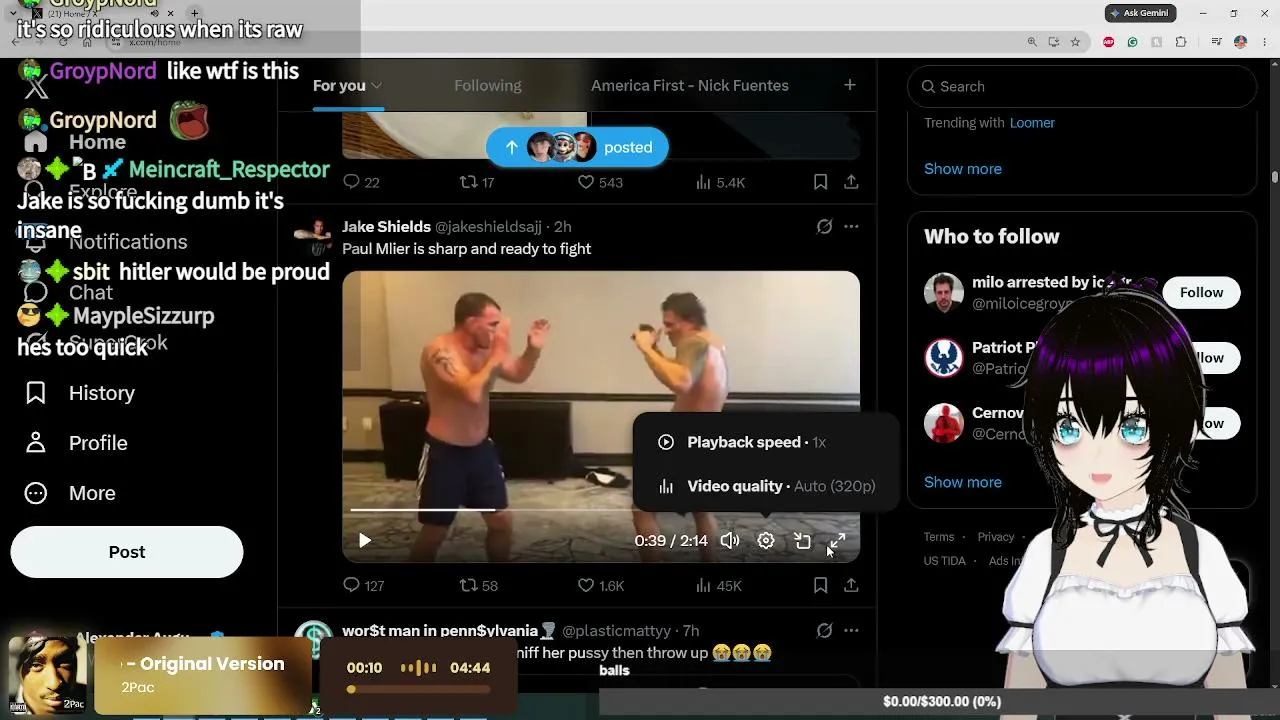The image size is (1280, 720).
Task: Enter fullscreen on the video player
Action: [838, 541]
